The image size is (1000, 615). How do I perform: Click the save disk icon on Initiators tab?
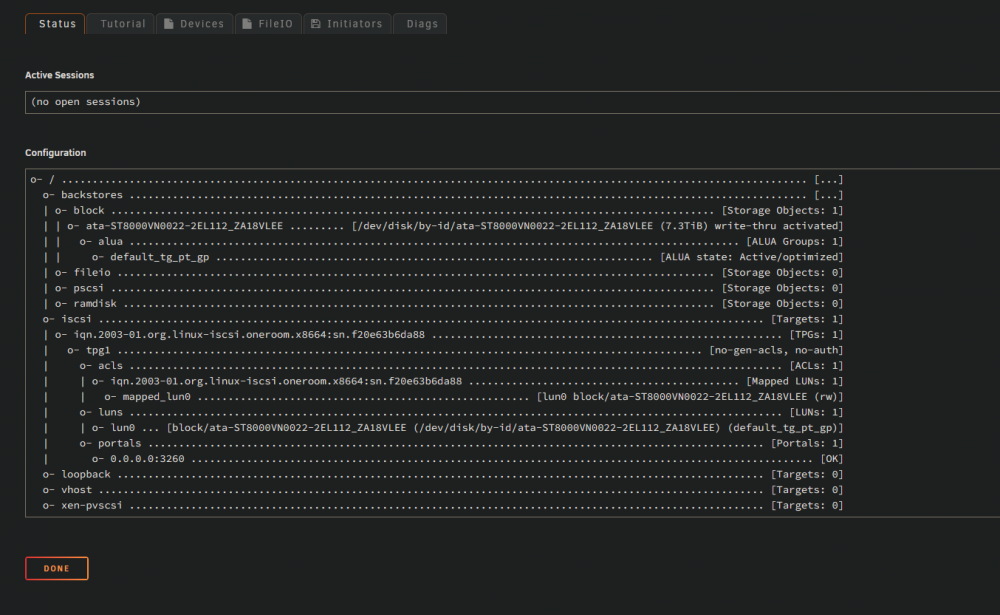point(316,24)
